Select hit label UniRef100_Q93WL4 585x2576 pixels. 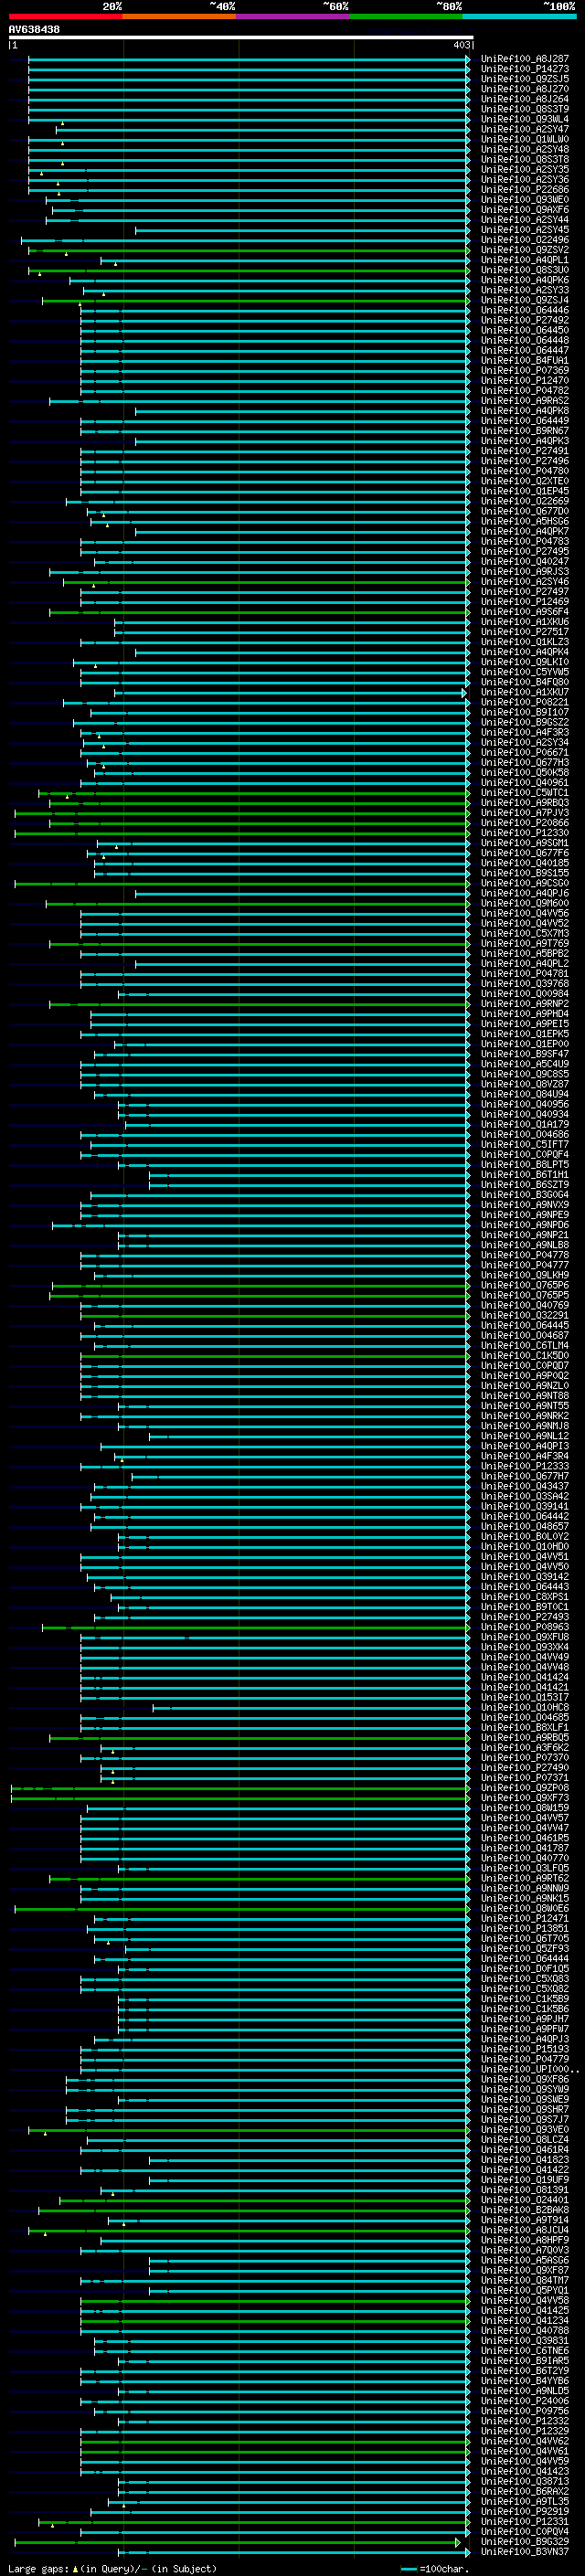coord(525,119)
